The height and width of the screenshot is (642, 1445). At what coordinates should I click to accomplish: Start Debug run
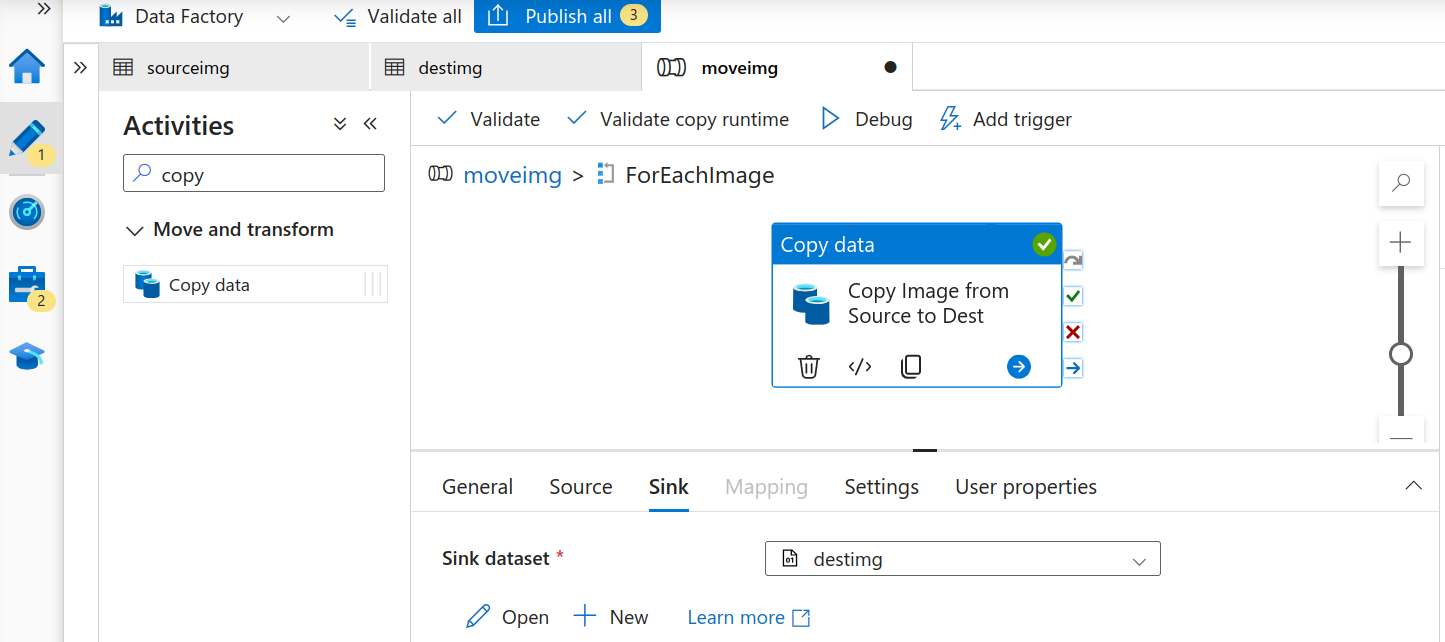[866, 119]
